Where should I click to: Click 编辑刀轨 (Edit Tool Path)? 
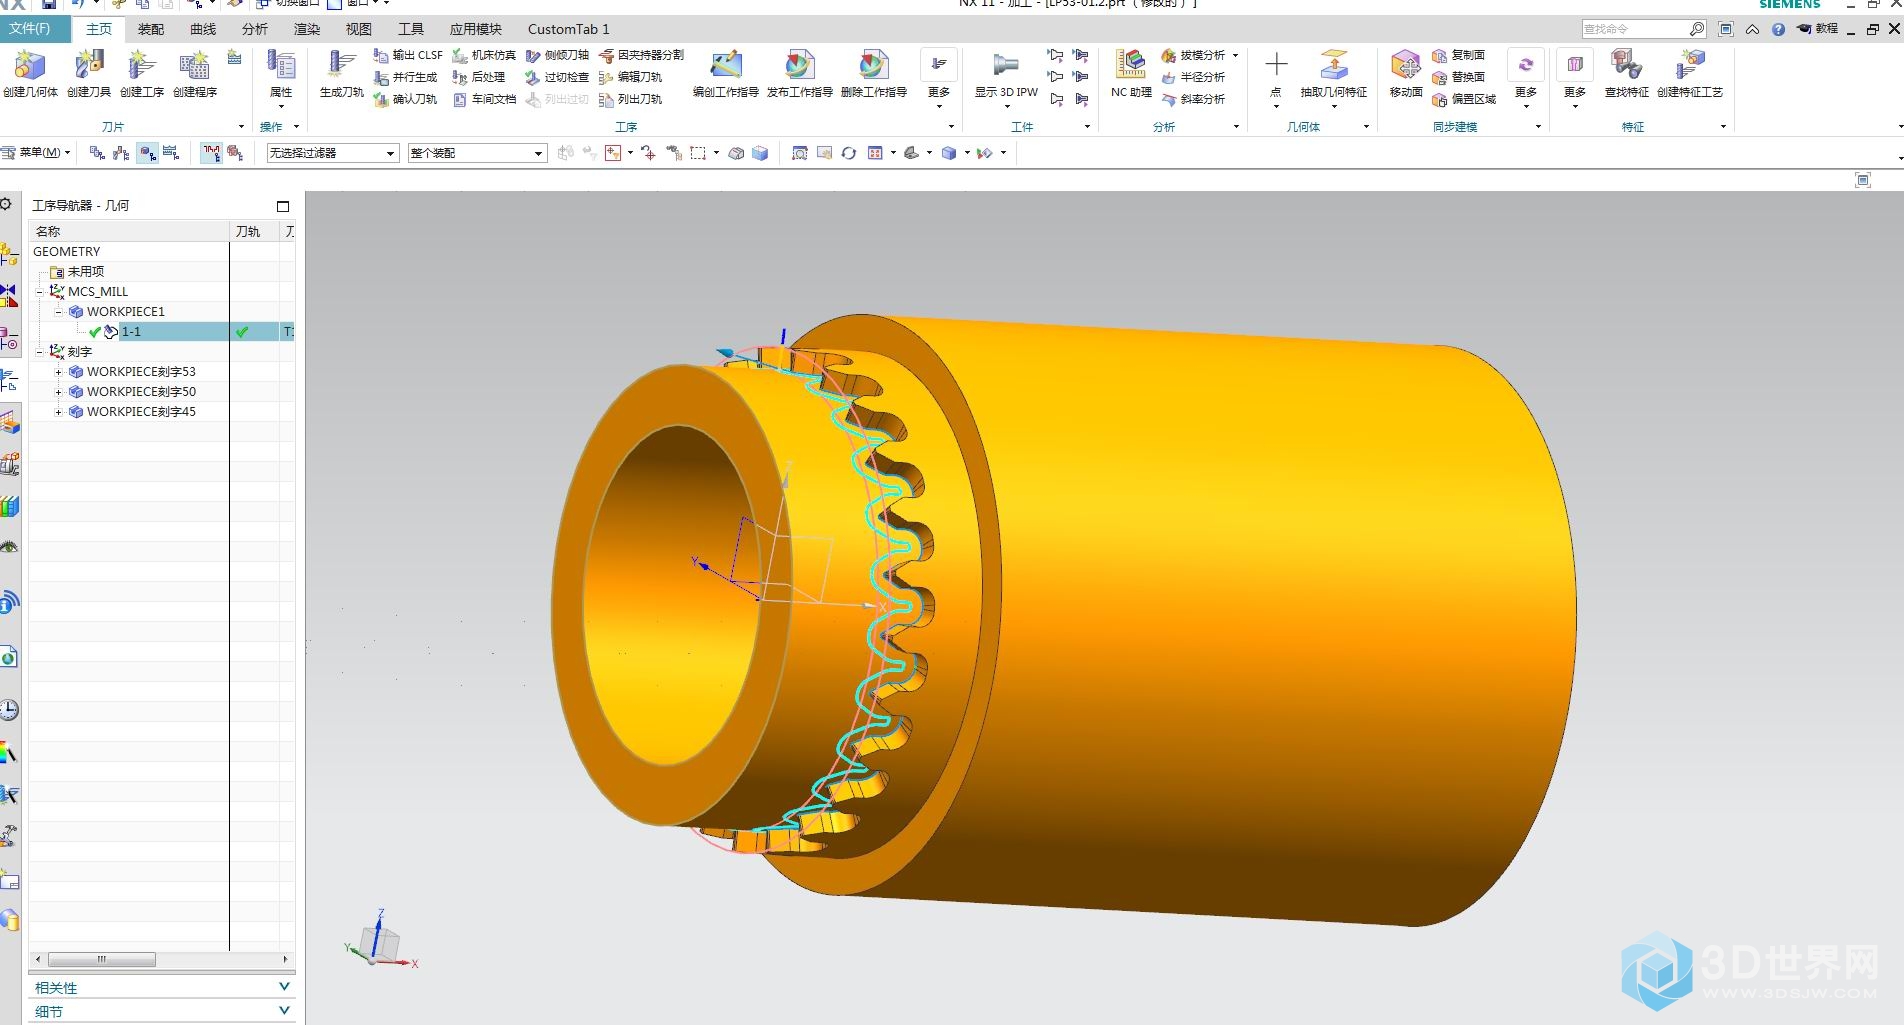pyautogui.click(x=630, y=77)
